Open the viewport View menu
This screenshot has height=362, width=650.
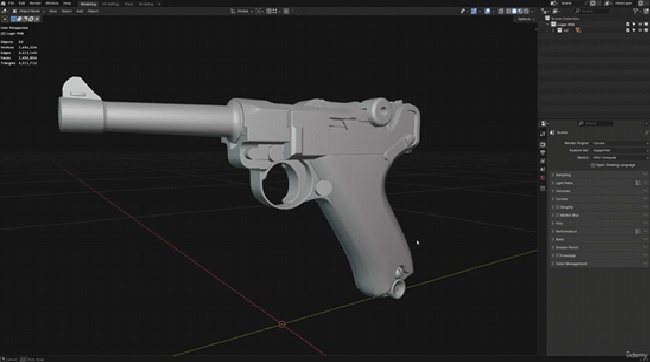click(53, 11)
